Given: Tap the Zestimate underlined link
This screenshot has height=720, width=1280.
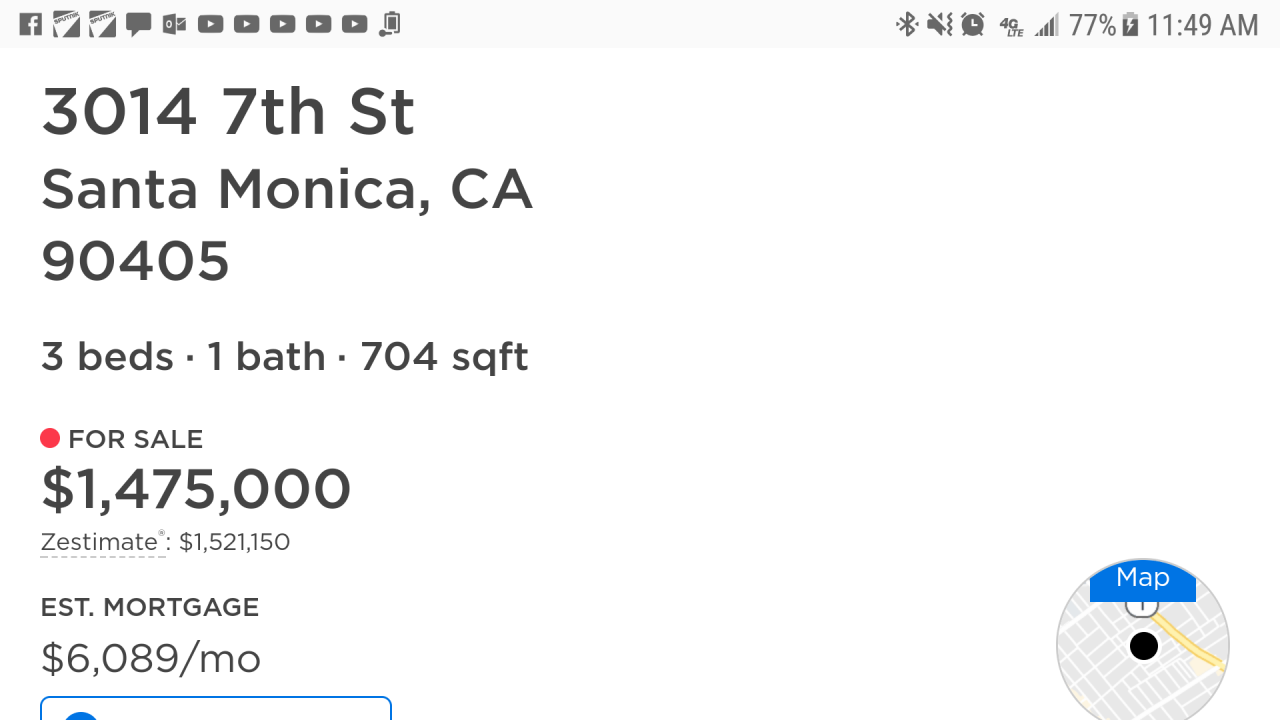Looking at the screenshot, I should click(100, 542).
